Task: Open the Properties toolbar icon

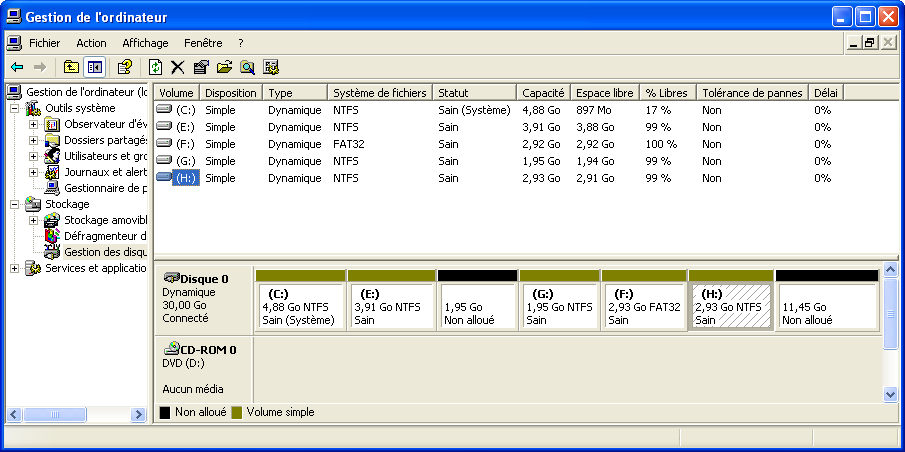Action: (x=201, y=68)
